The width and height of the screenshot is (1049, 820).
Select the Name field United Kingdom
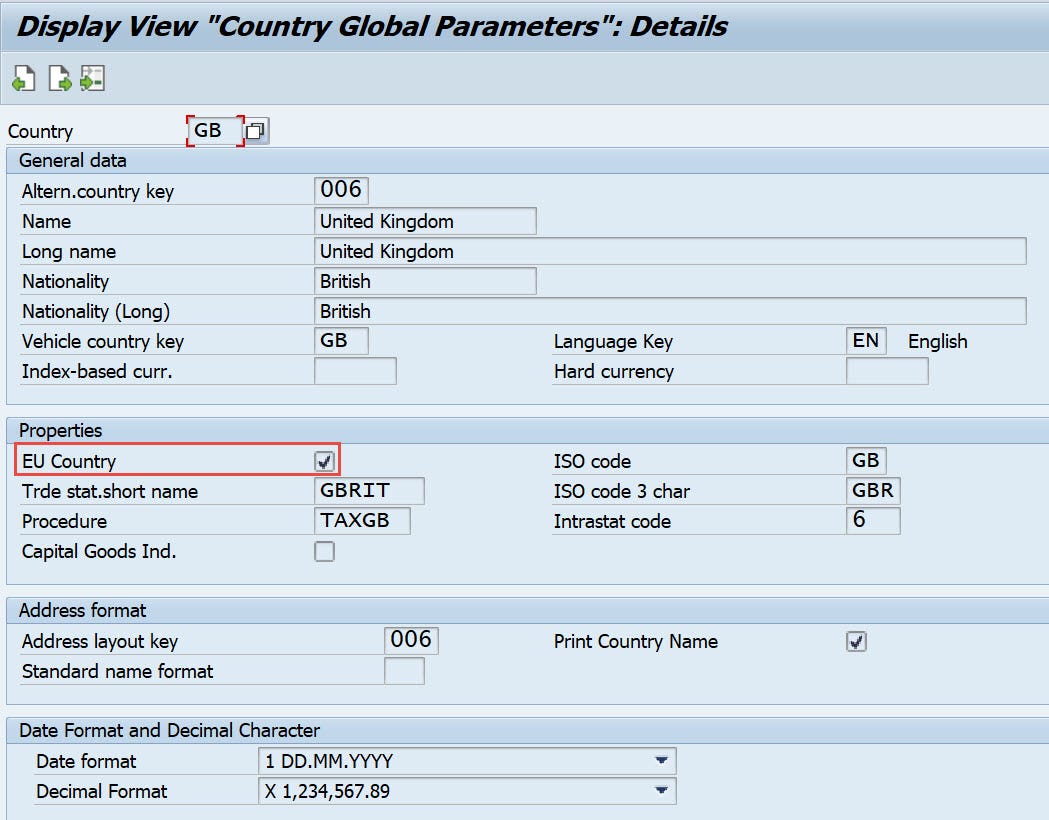coord(425,221)
